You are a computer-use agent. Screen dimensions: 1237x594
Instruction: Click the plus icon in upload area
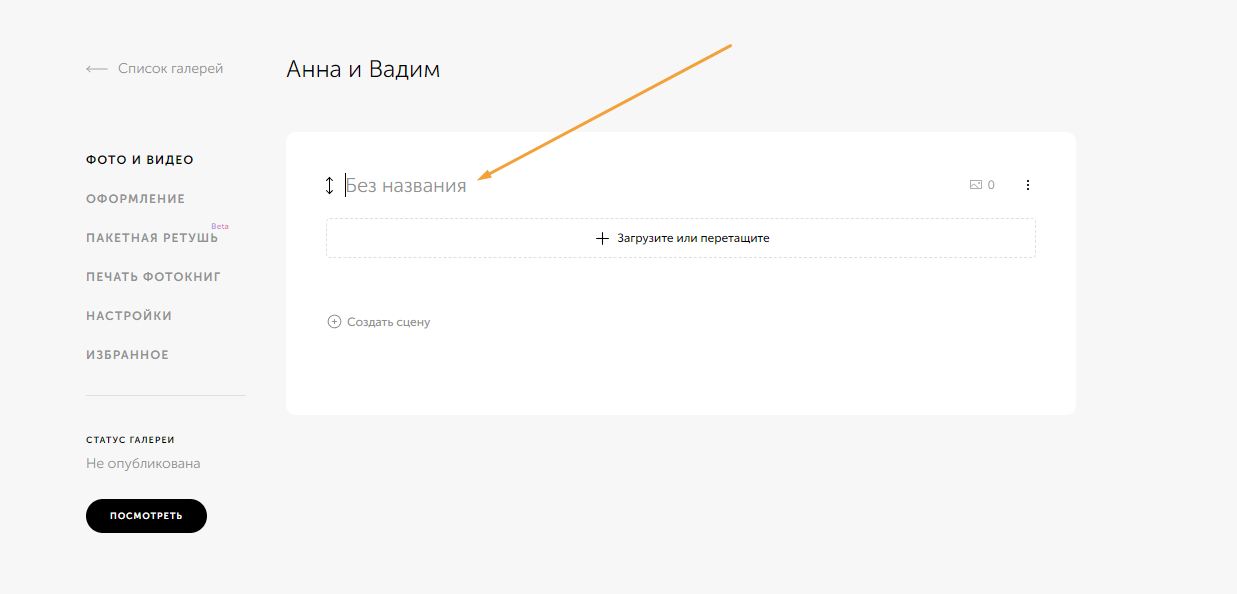(602, 239)
